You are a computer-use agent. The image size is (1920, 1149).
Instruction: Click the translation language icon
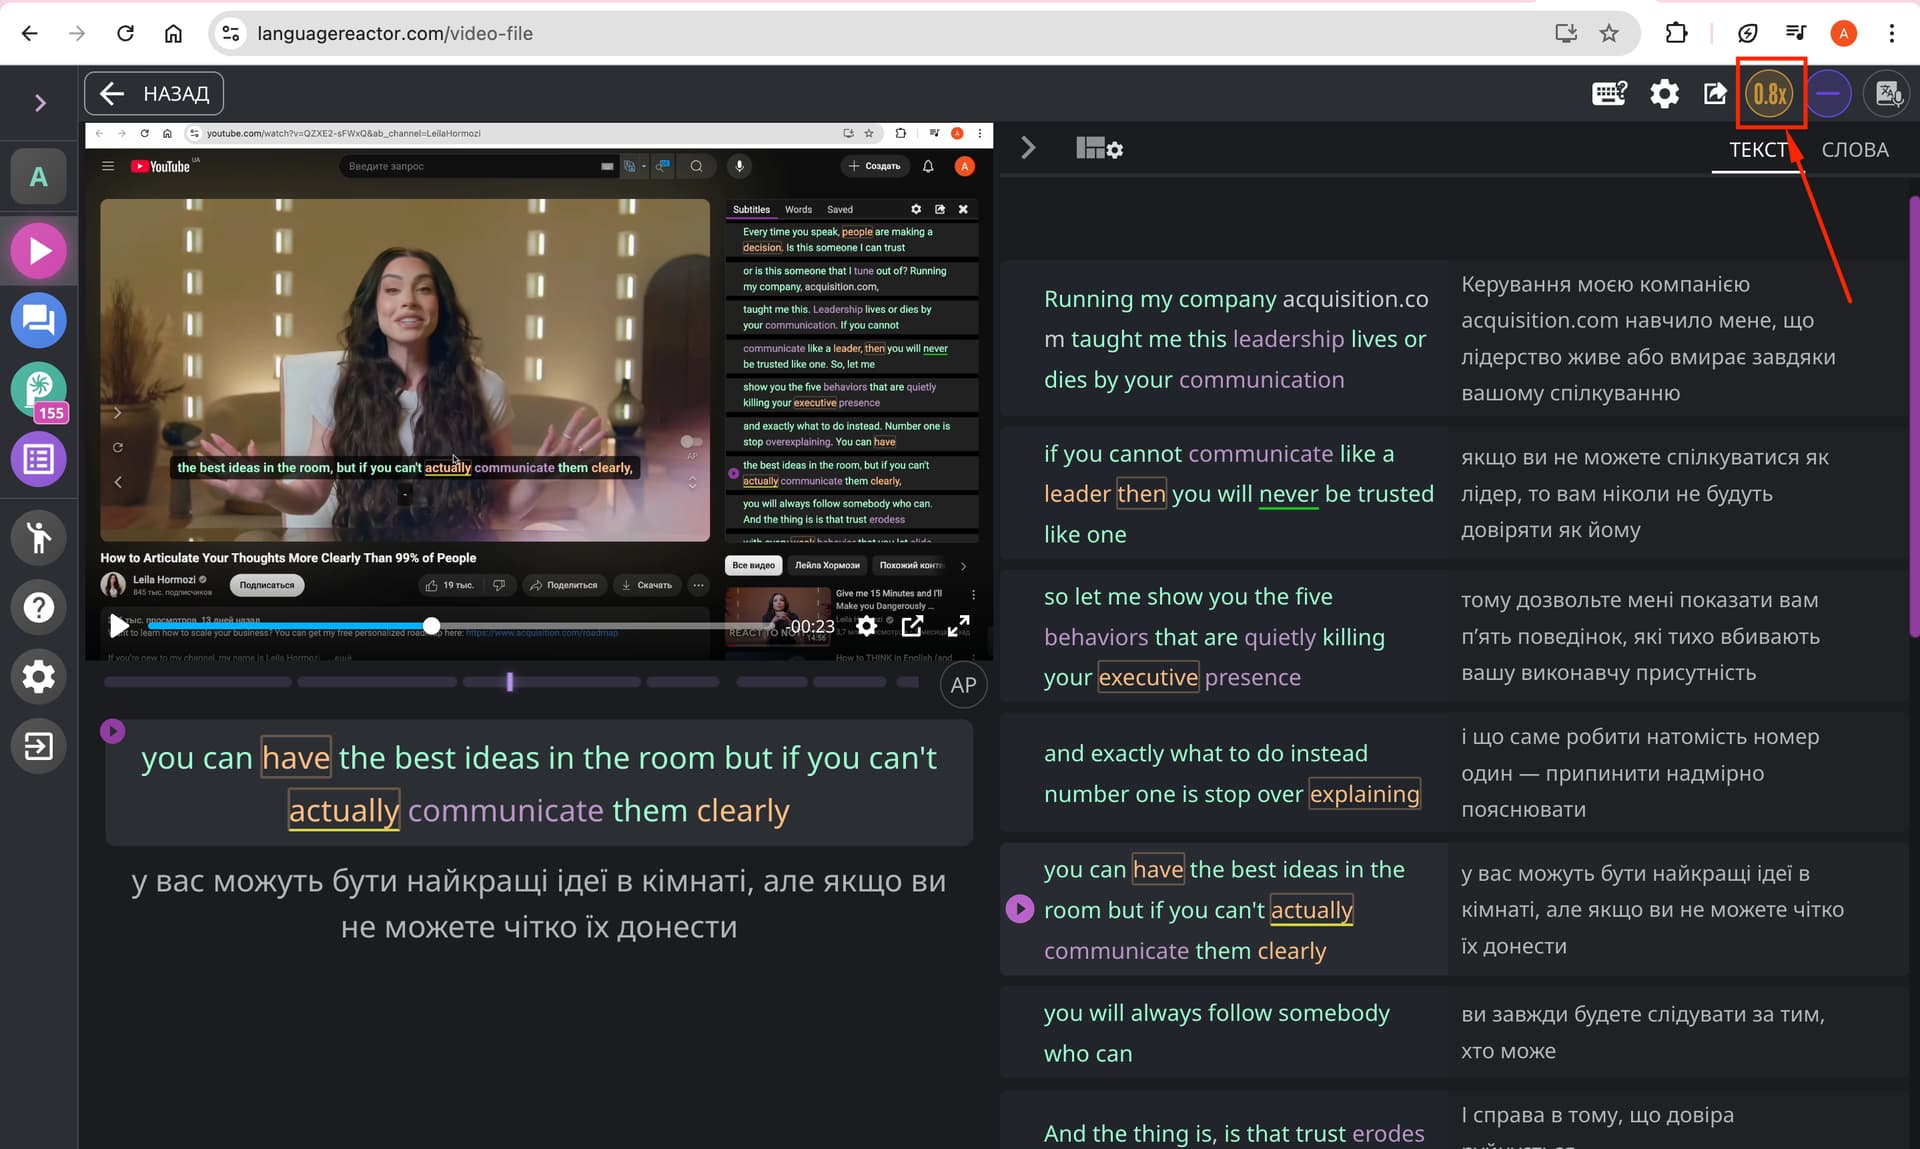click(x=1888, y=94)
